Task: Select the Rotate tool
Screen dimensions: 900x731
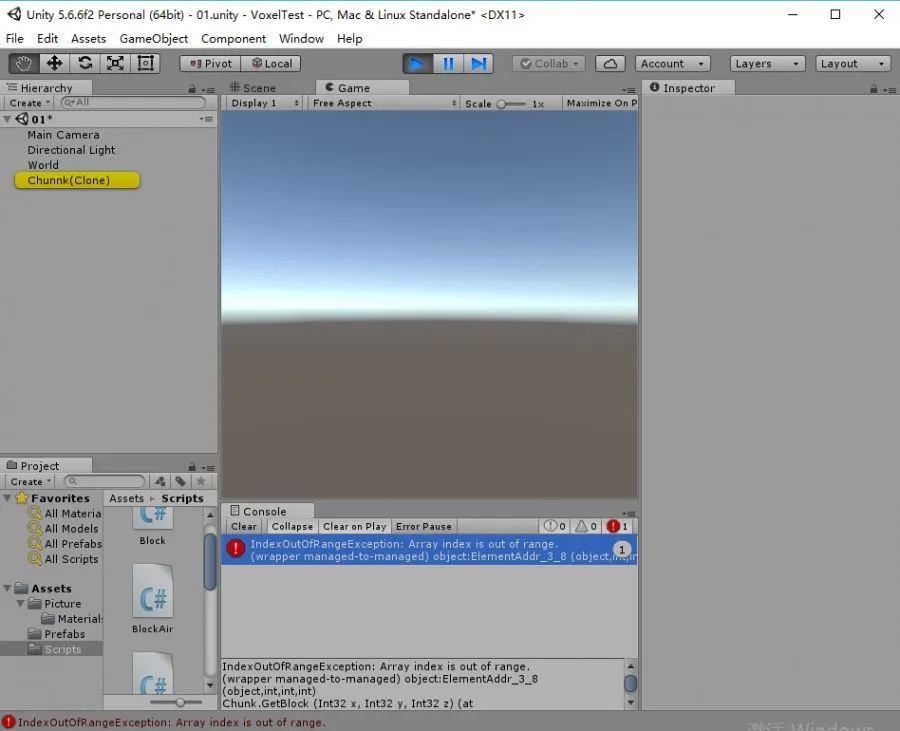Action: tap(85, 63)
